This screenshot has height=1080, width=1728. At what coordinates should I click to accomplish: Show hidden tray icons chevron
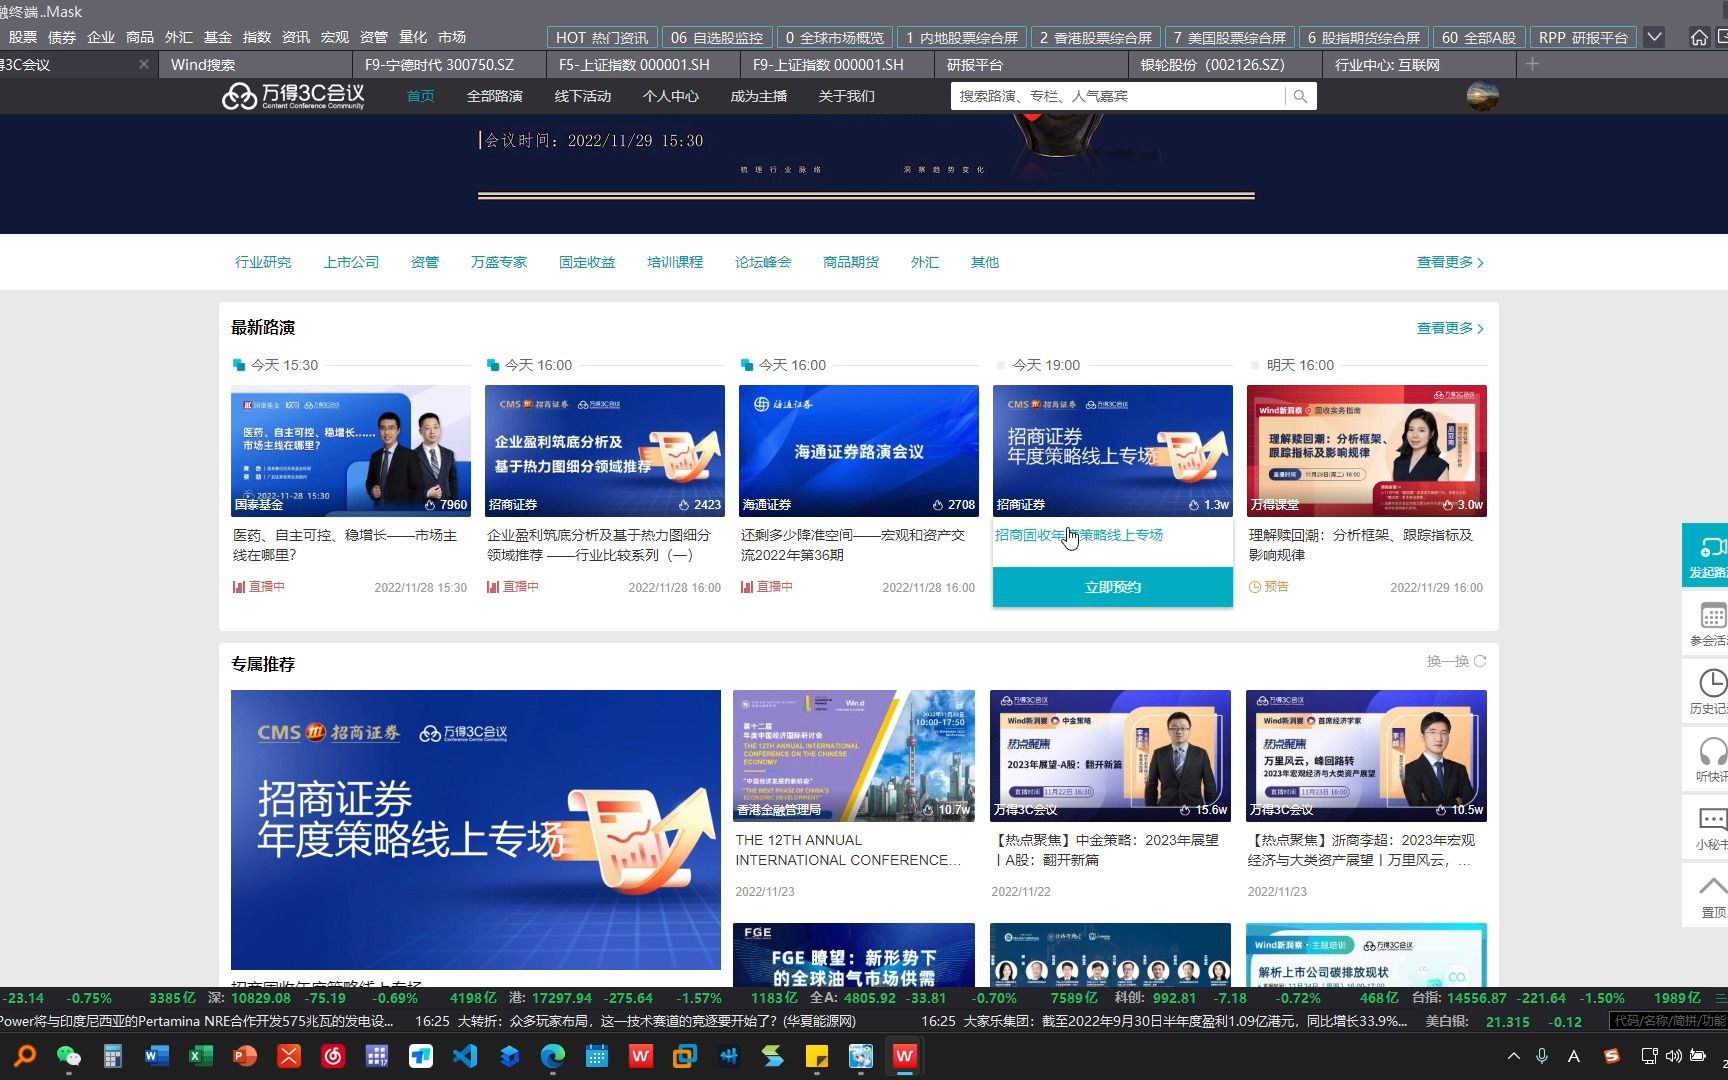coord(1514,1056)
